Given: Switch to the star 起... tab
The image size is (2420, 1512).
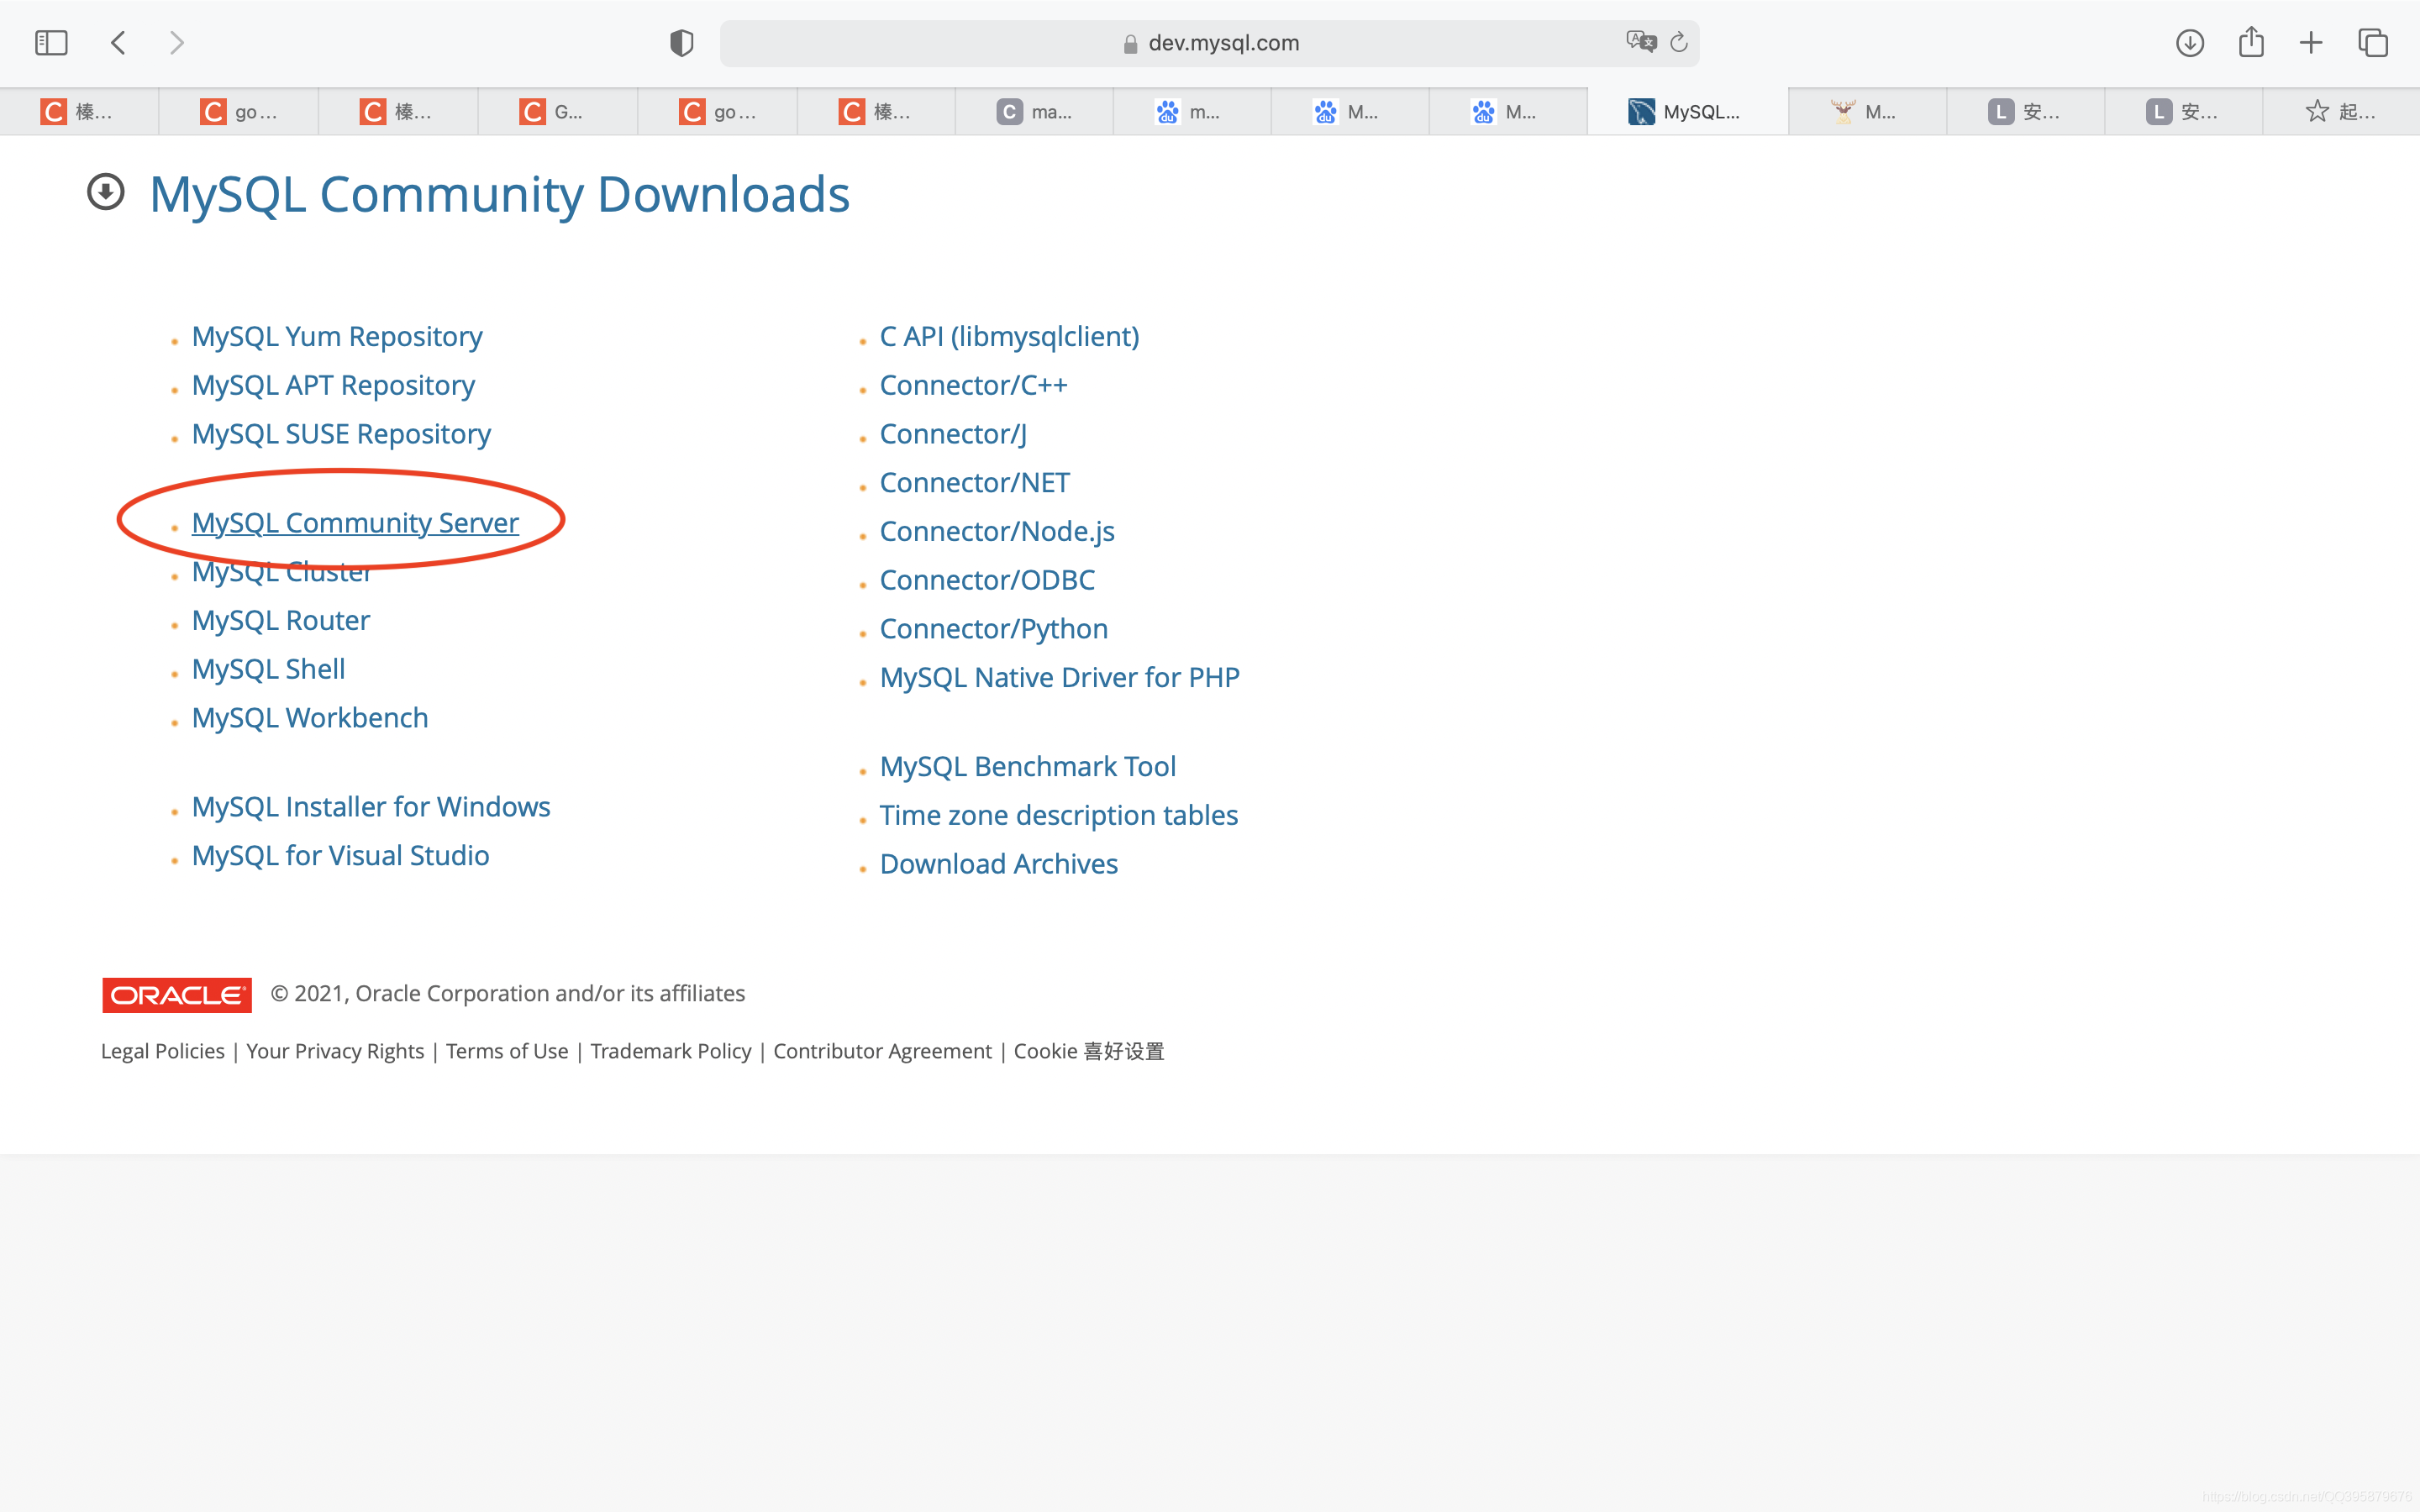Looking at the screenshot, I should (2341, 112).
